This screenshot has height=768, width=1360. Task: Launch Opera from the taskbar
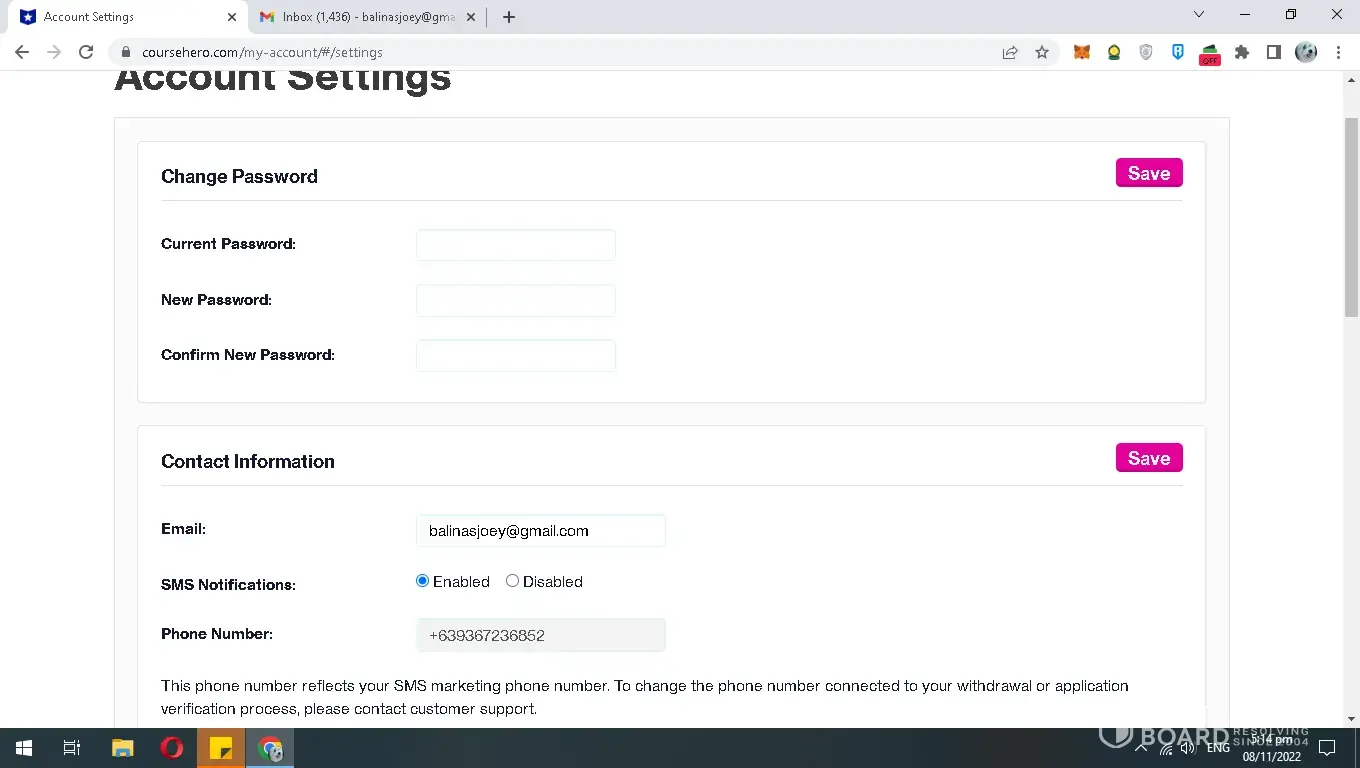pyautogui.click(x=172, y=748)
